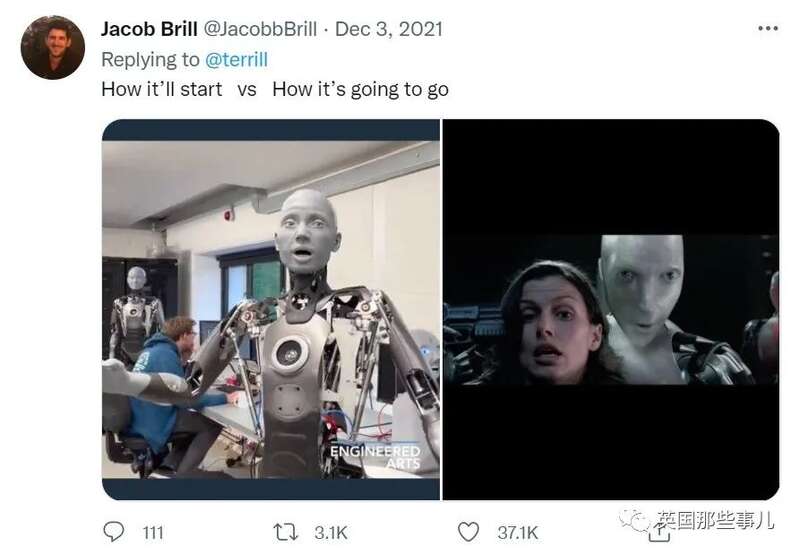Screen dimensions: 800x555
Task: Open Jacob Brill's profile avatar
Action: [x=53, y=47]
